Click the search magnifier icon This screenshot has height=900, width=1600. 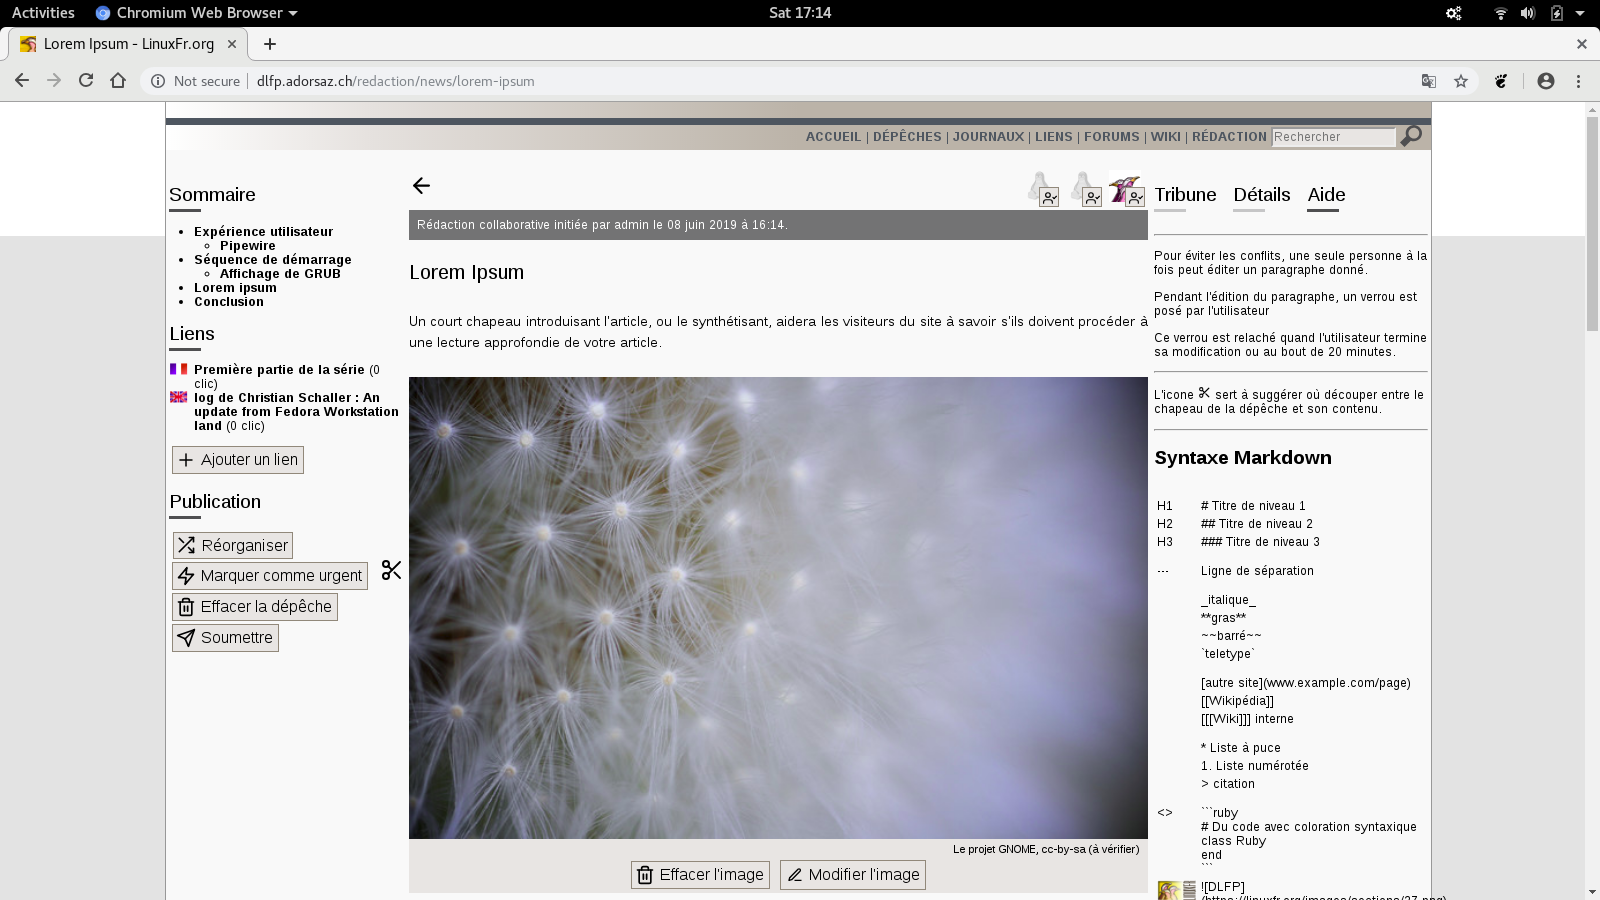coord(1411,136)
